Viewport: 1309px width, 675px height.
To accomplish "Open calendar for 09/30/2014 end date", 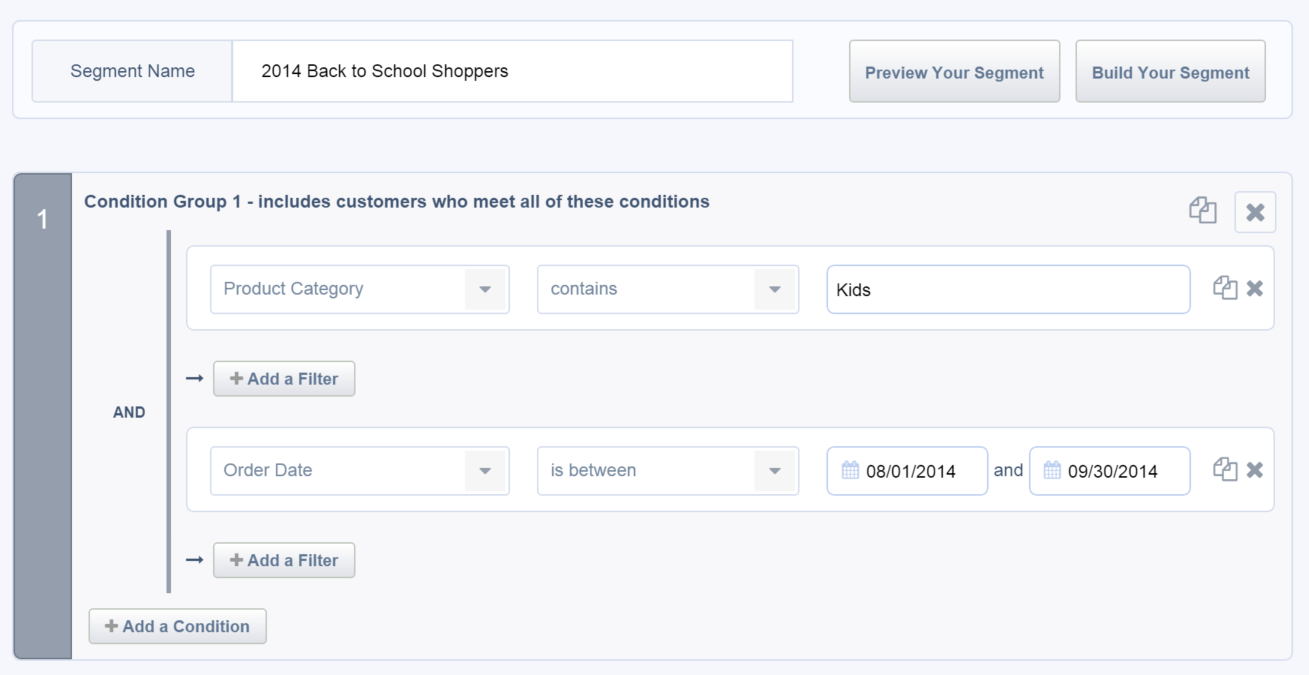I will point(1052,470).
